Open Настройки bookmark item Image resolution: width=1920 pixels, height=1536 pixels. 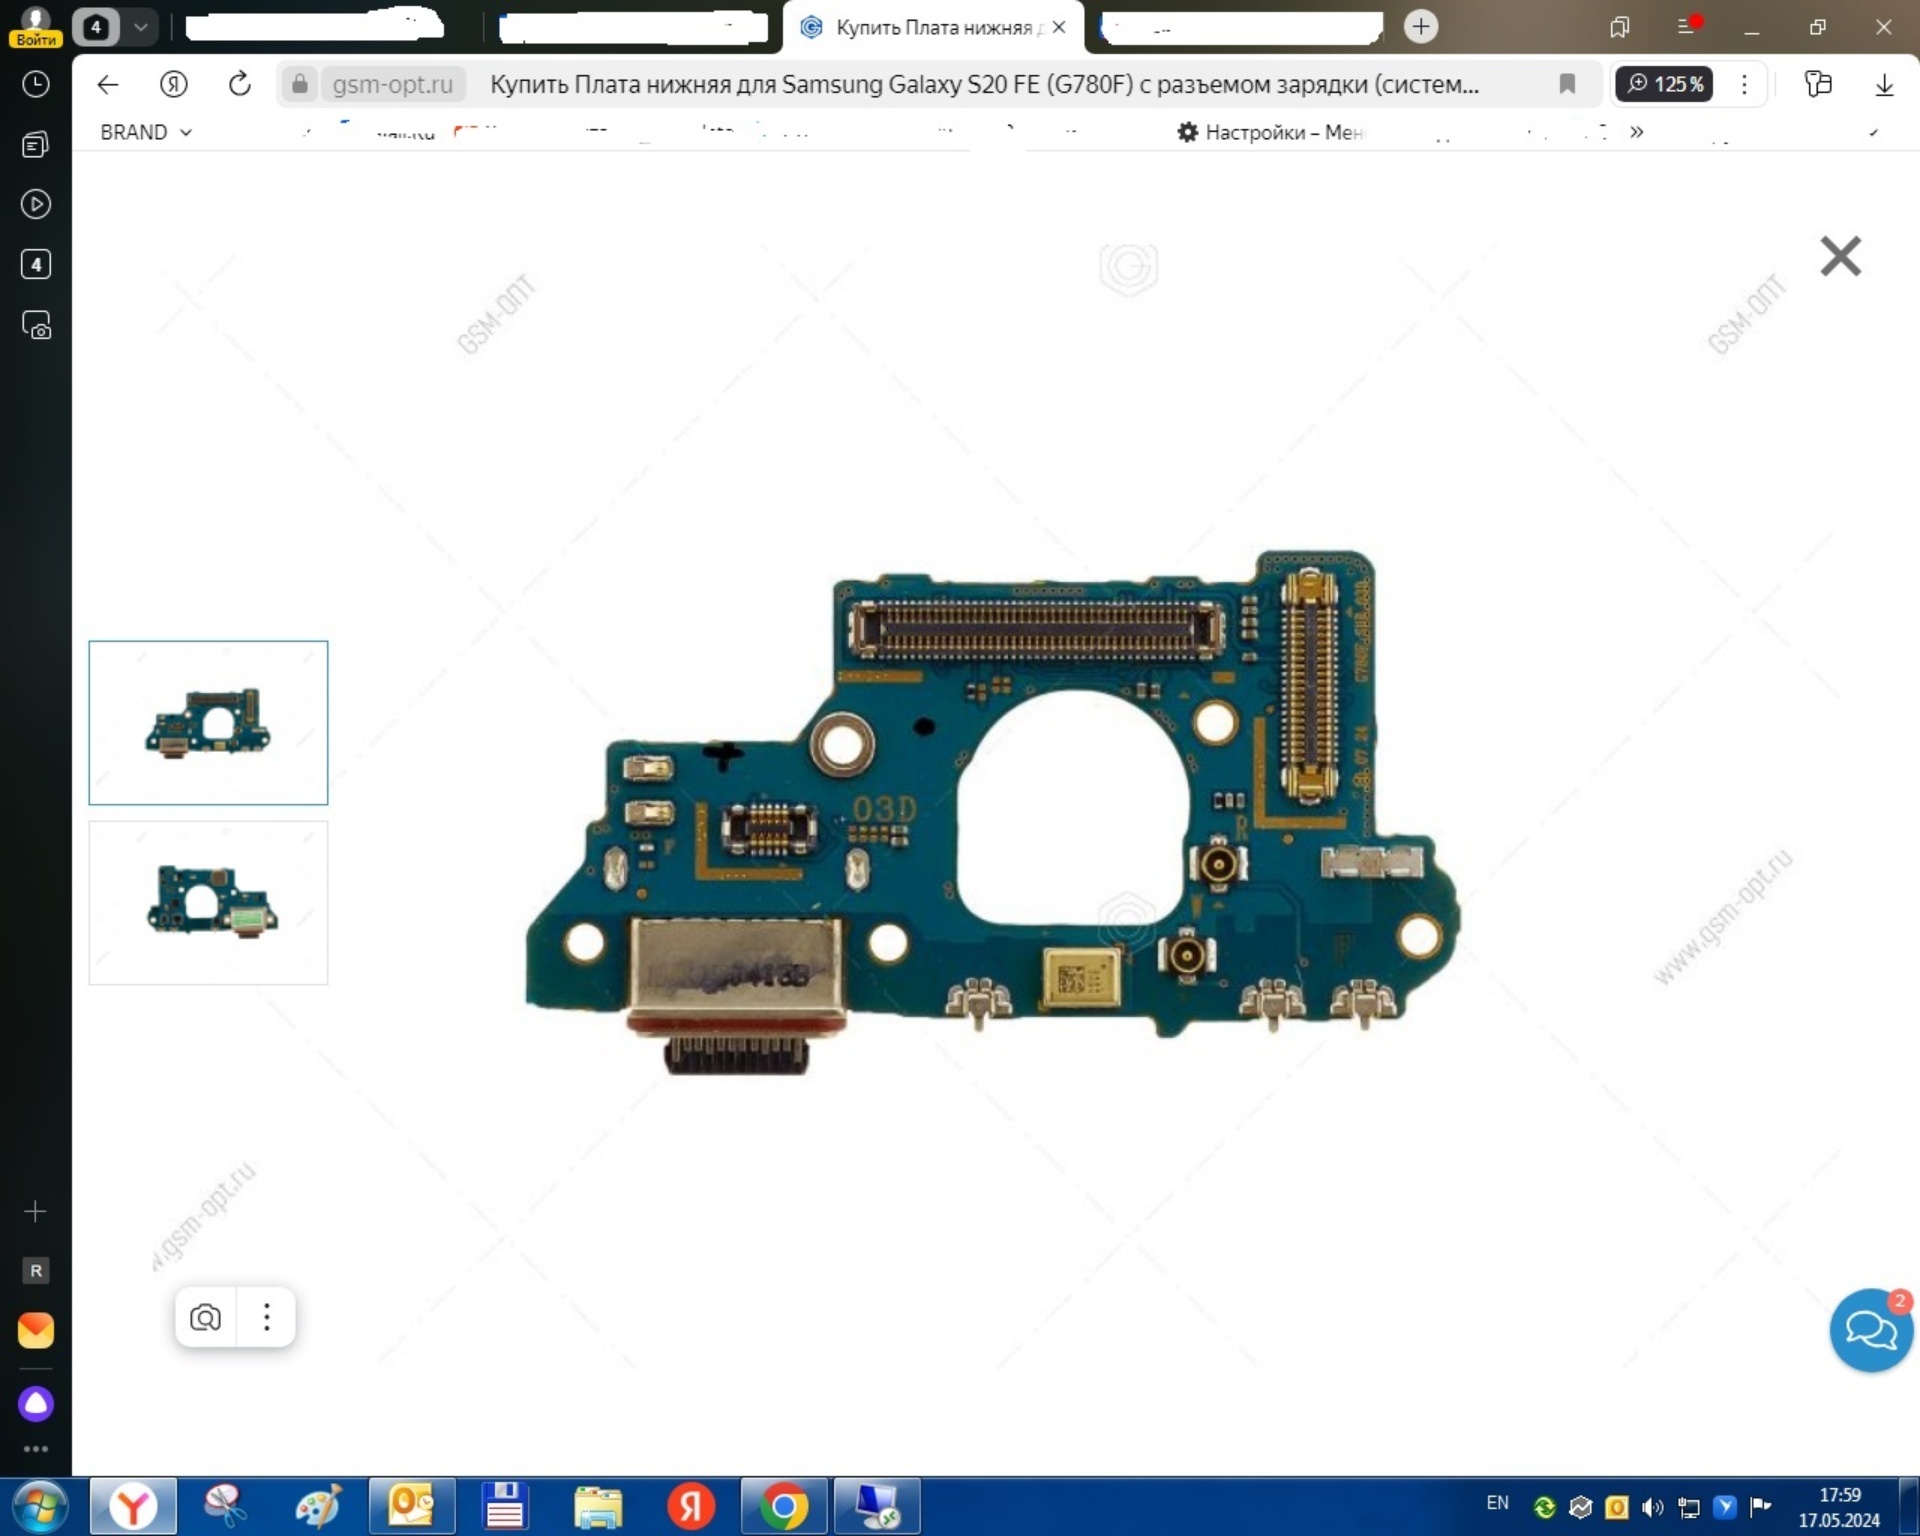pos(1270,132)
